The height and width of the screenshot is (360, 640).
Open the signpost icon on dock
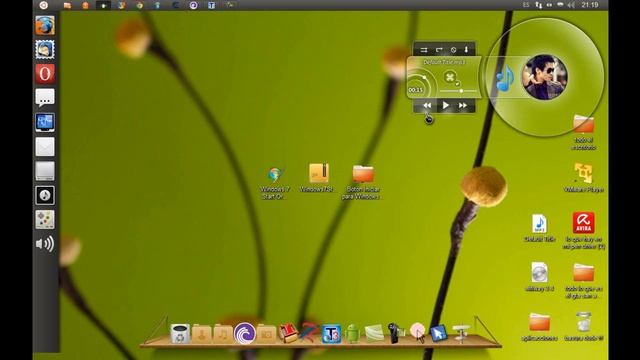[x=461, y=333]
